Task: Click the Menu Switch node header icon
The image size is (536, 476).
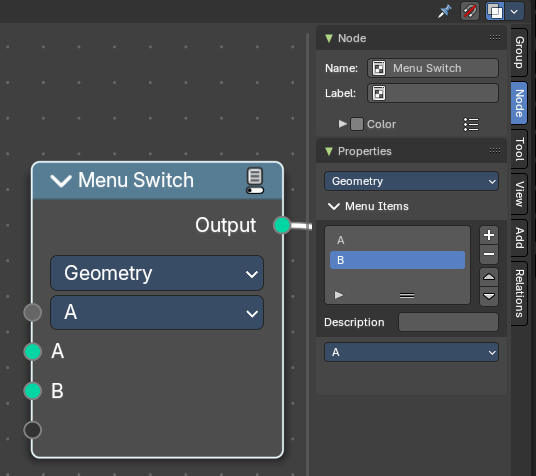Action: (255, 181)
